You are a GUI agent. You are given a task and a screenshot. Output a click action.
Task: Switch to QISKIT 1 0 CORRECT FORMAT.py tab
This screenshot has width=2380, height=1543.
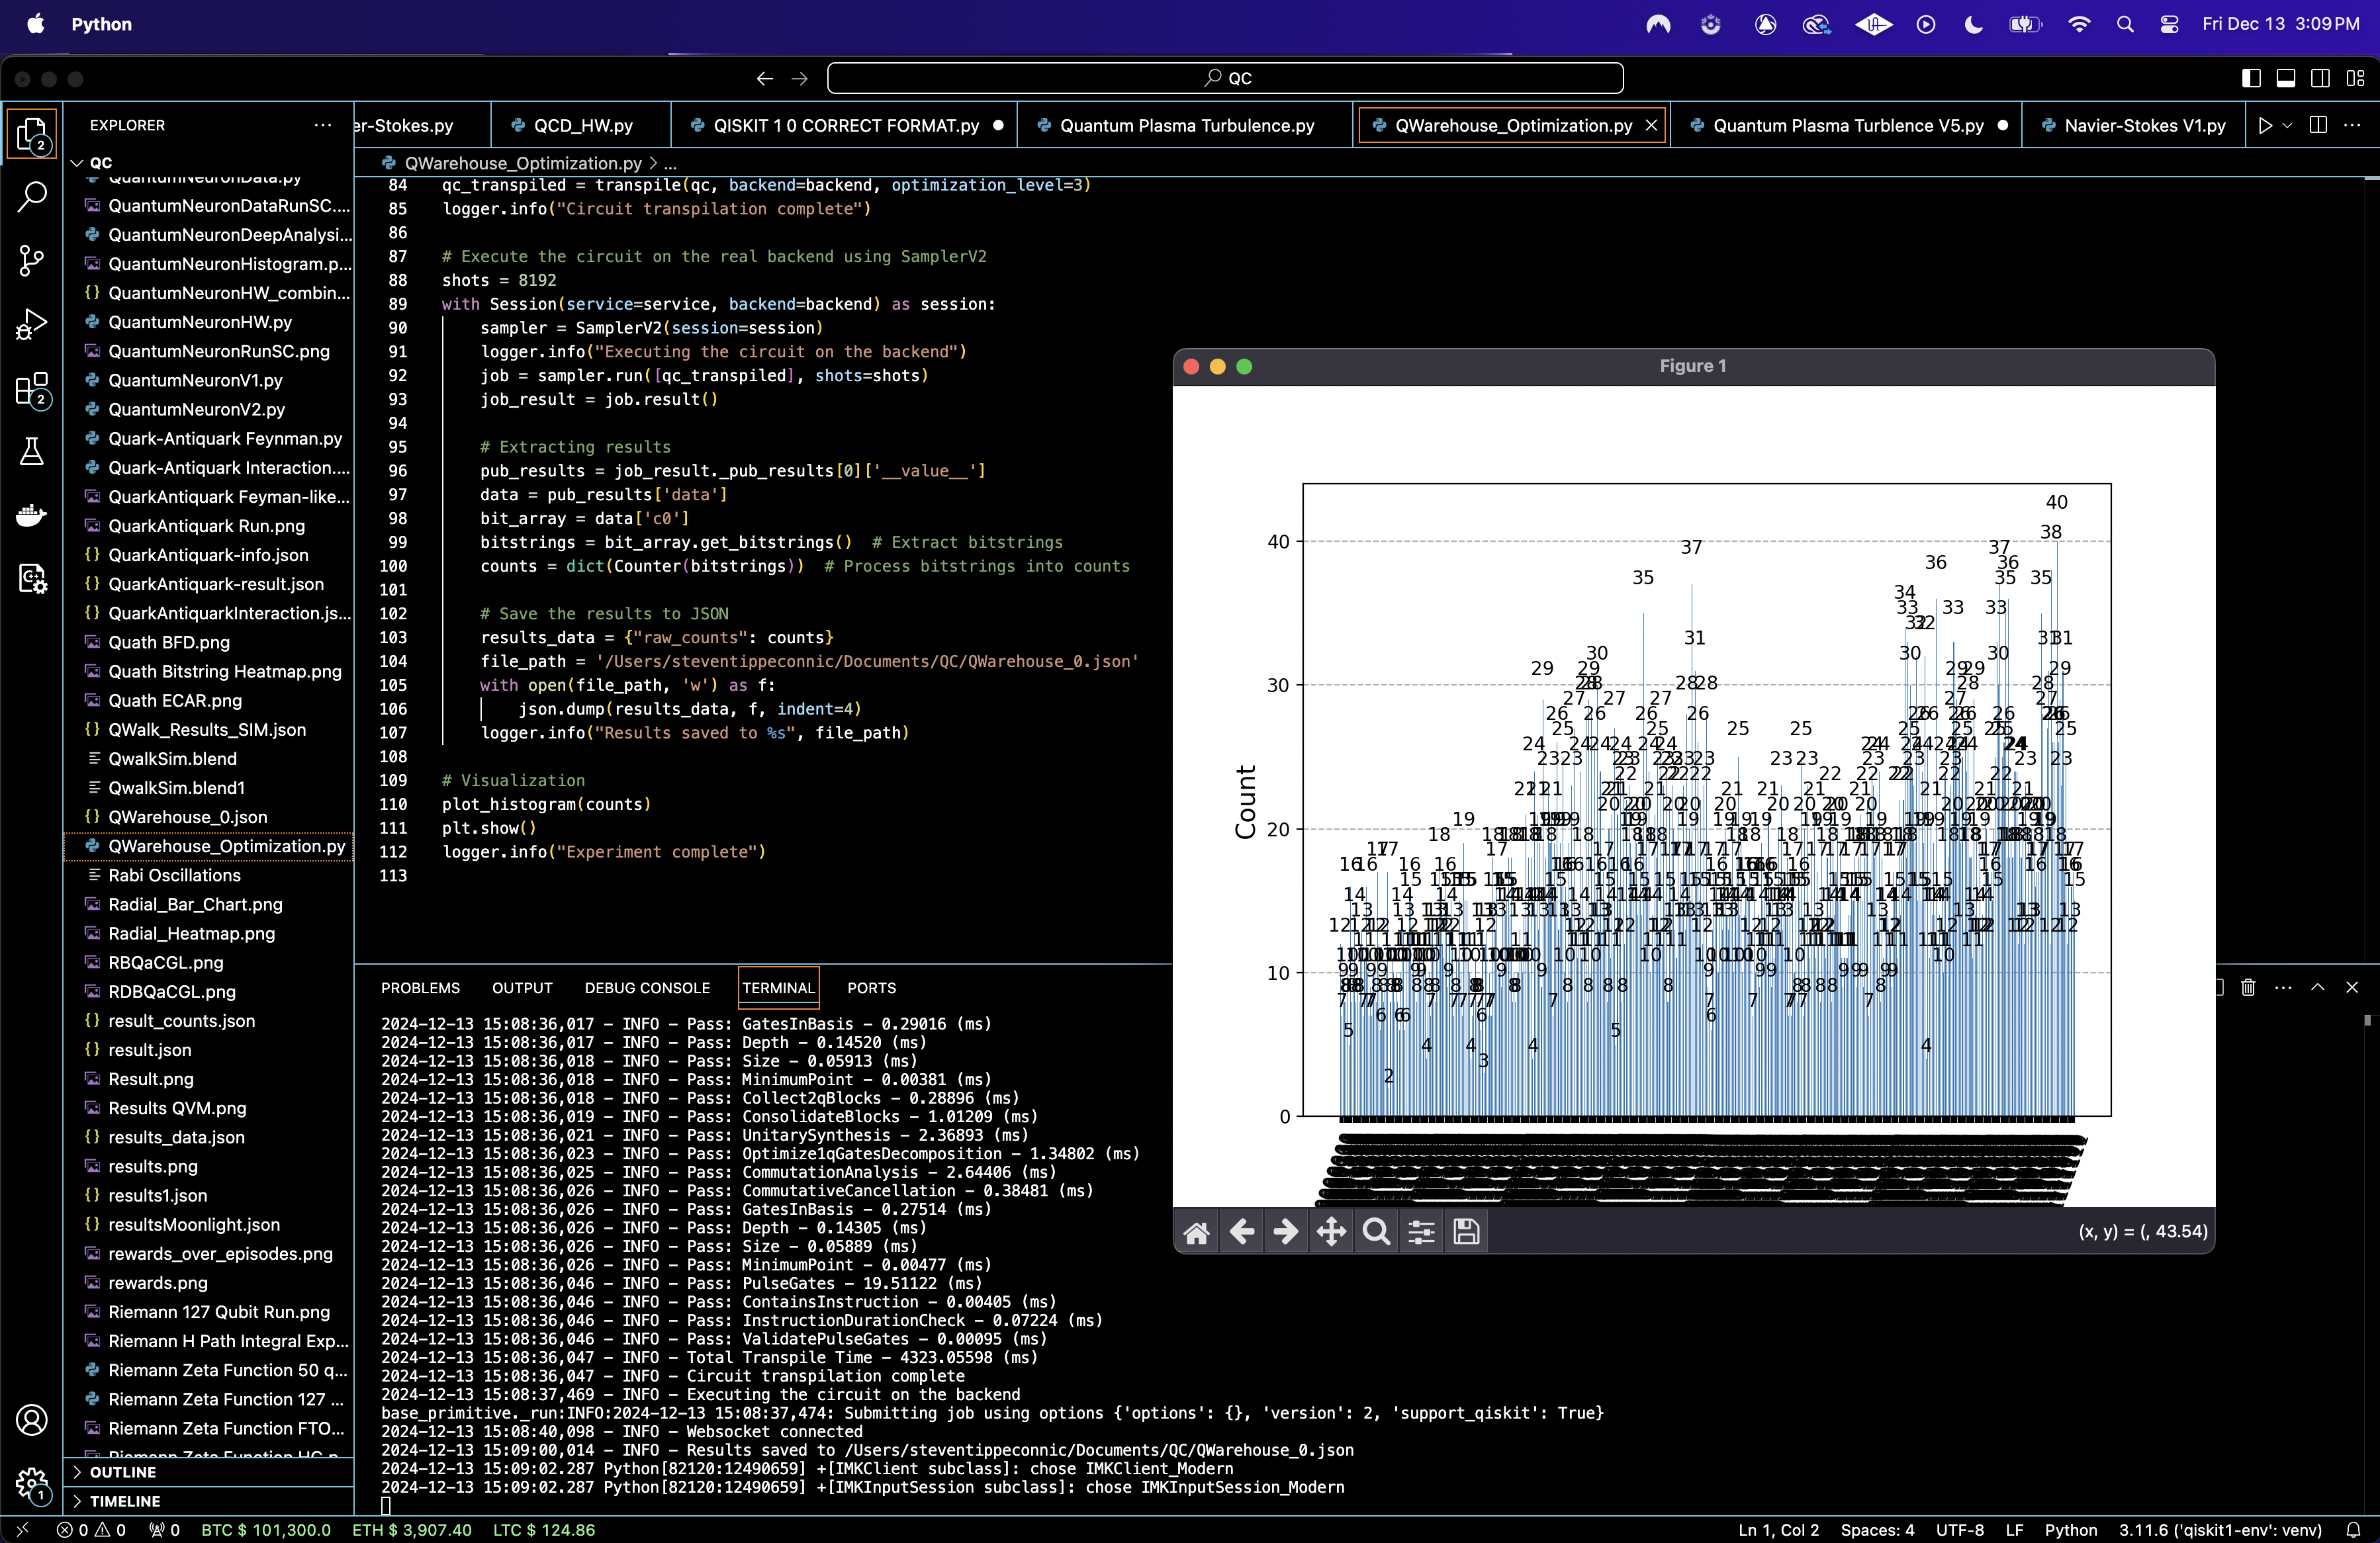(845, 125)
